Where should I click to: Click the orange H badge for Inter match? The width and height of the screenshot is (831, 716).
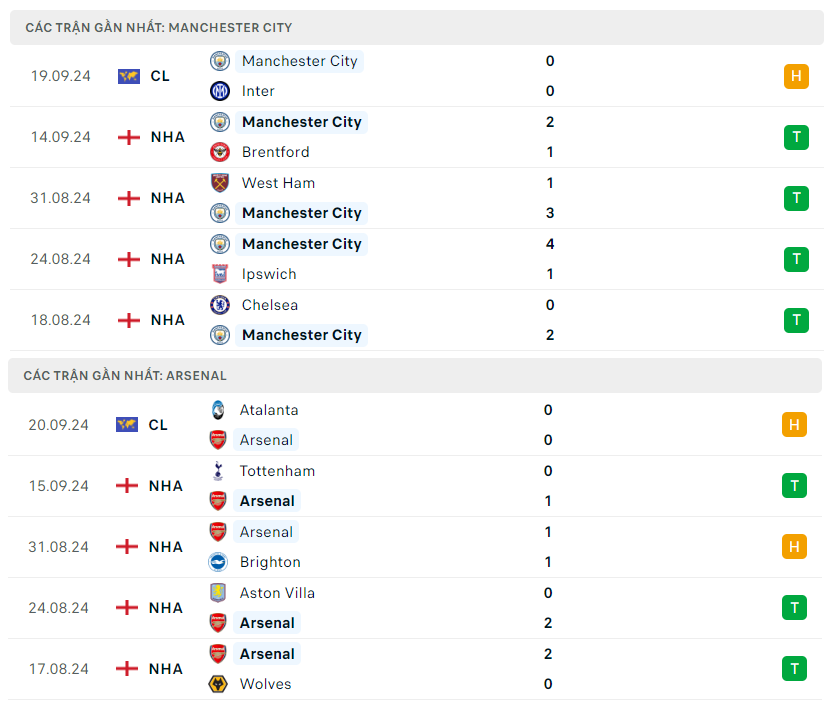[x=796, y=76]
